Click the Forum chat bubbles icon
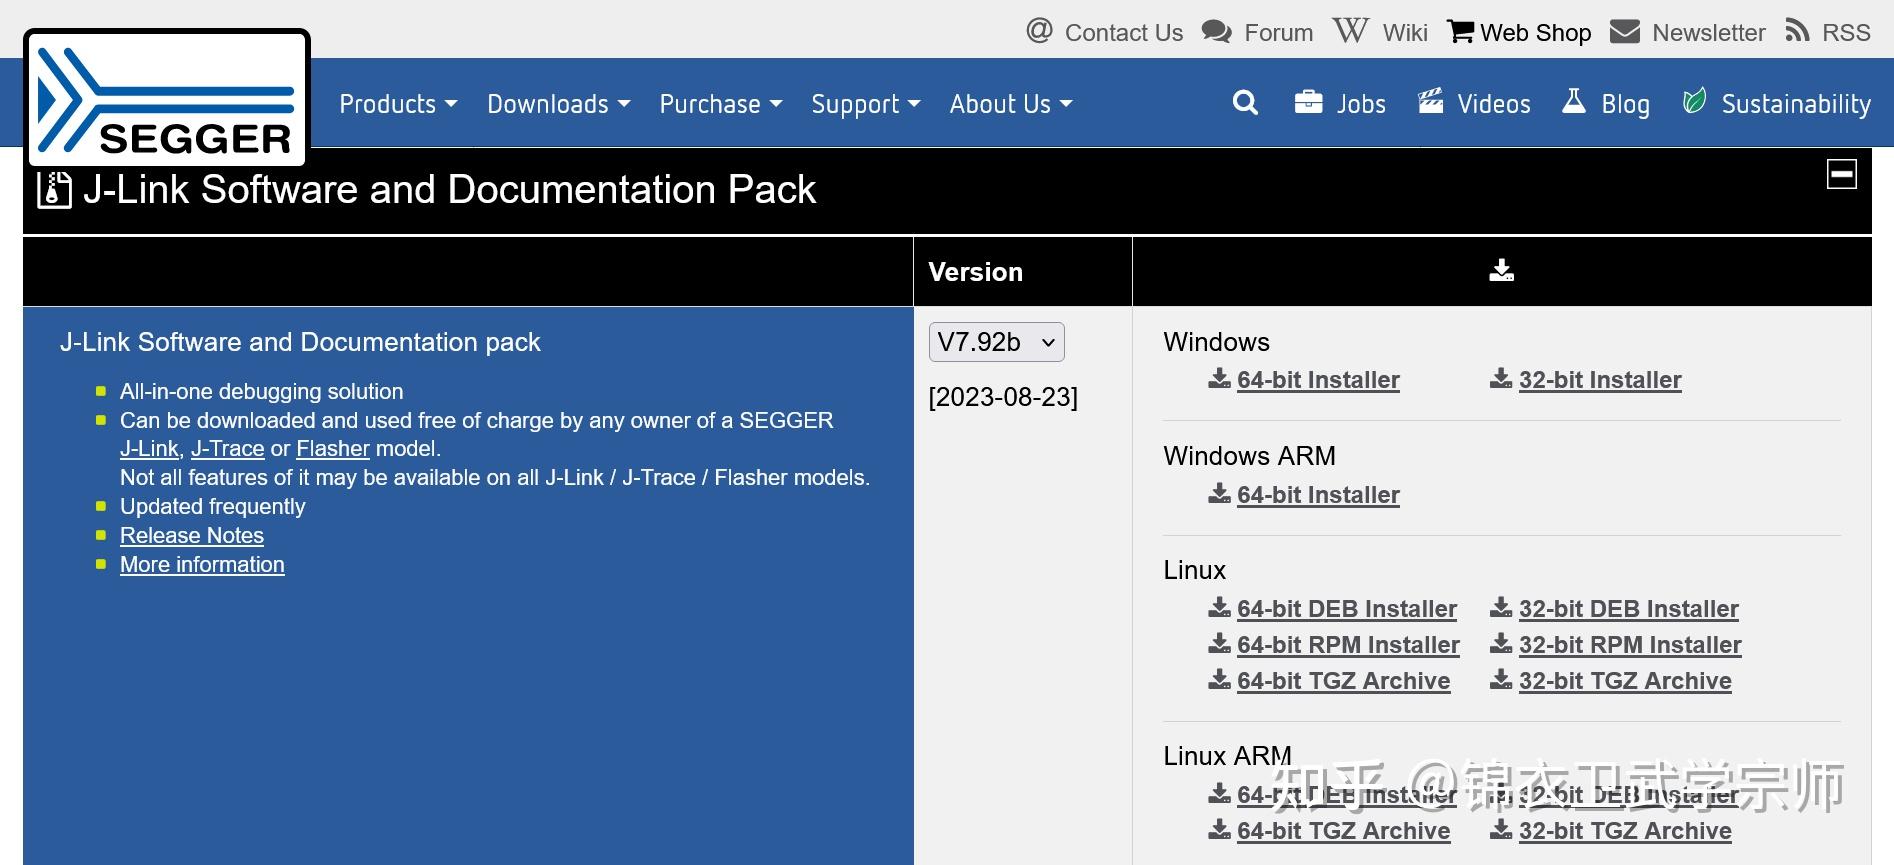The width and height of the screenshot is (1894, 865). click(x=1217, y=31)
